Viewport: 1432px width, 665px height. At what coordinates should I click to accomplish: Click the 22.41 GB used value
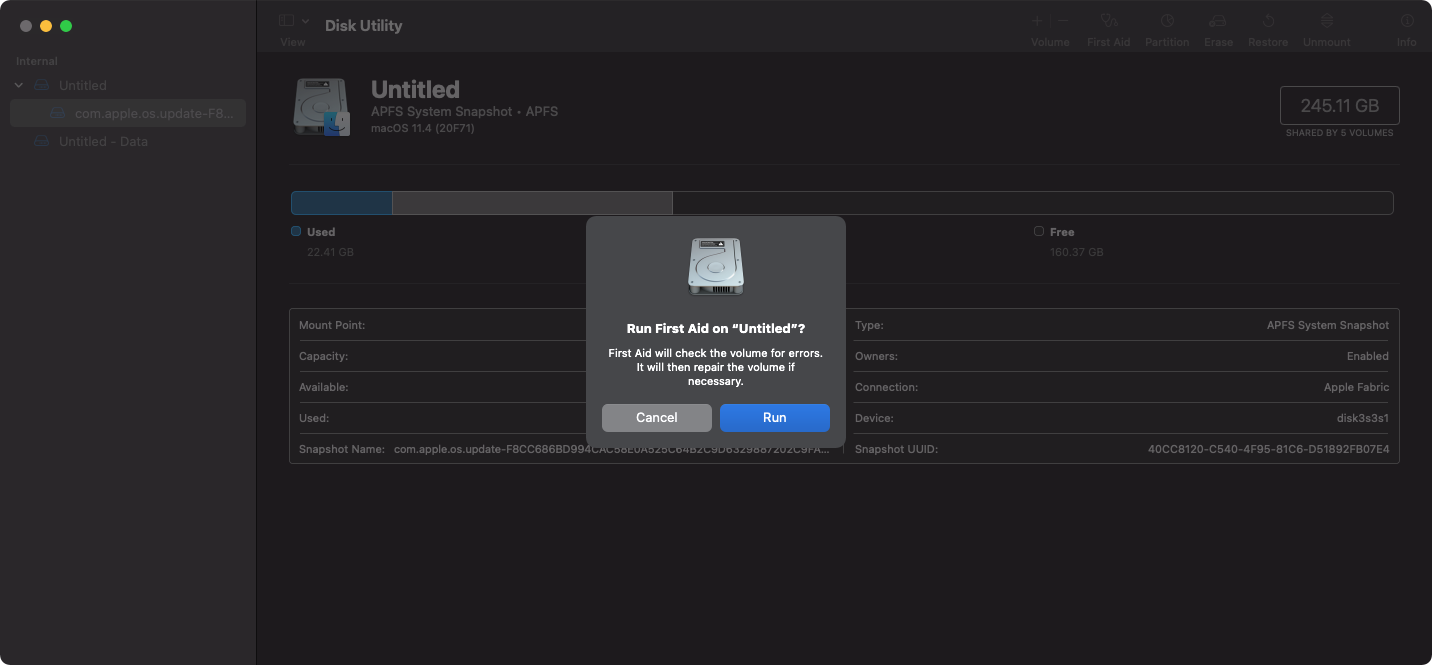330,252
